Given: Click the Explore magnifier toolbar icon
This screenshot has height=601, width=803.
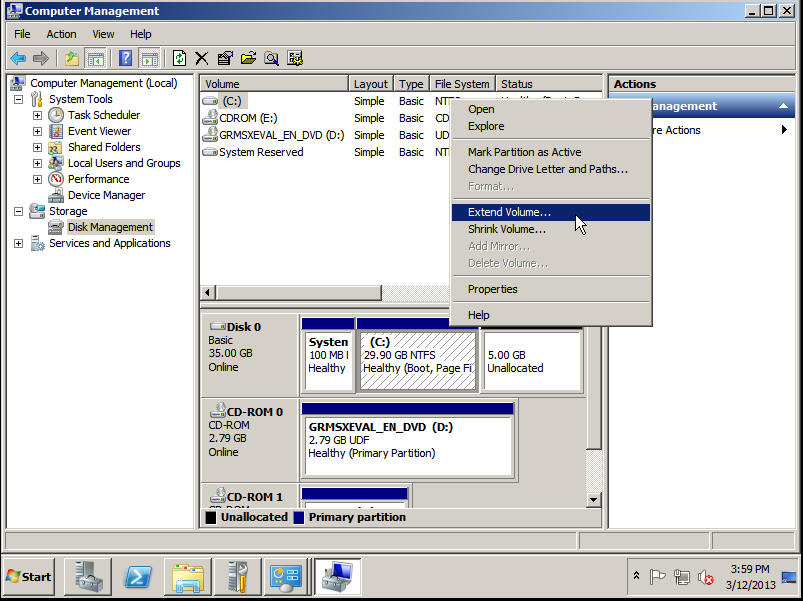Looking at the screenshot, I should pos(271,58).
